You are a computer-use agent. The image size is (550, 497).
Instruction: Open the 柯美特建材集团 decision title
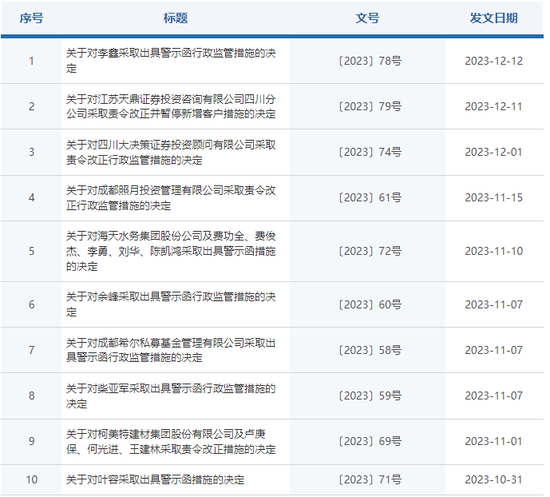[171, 441]
